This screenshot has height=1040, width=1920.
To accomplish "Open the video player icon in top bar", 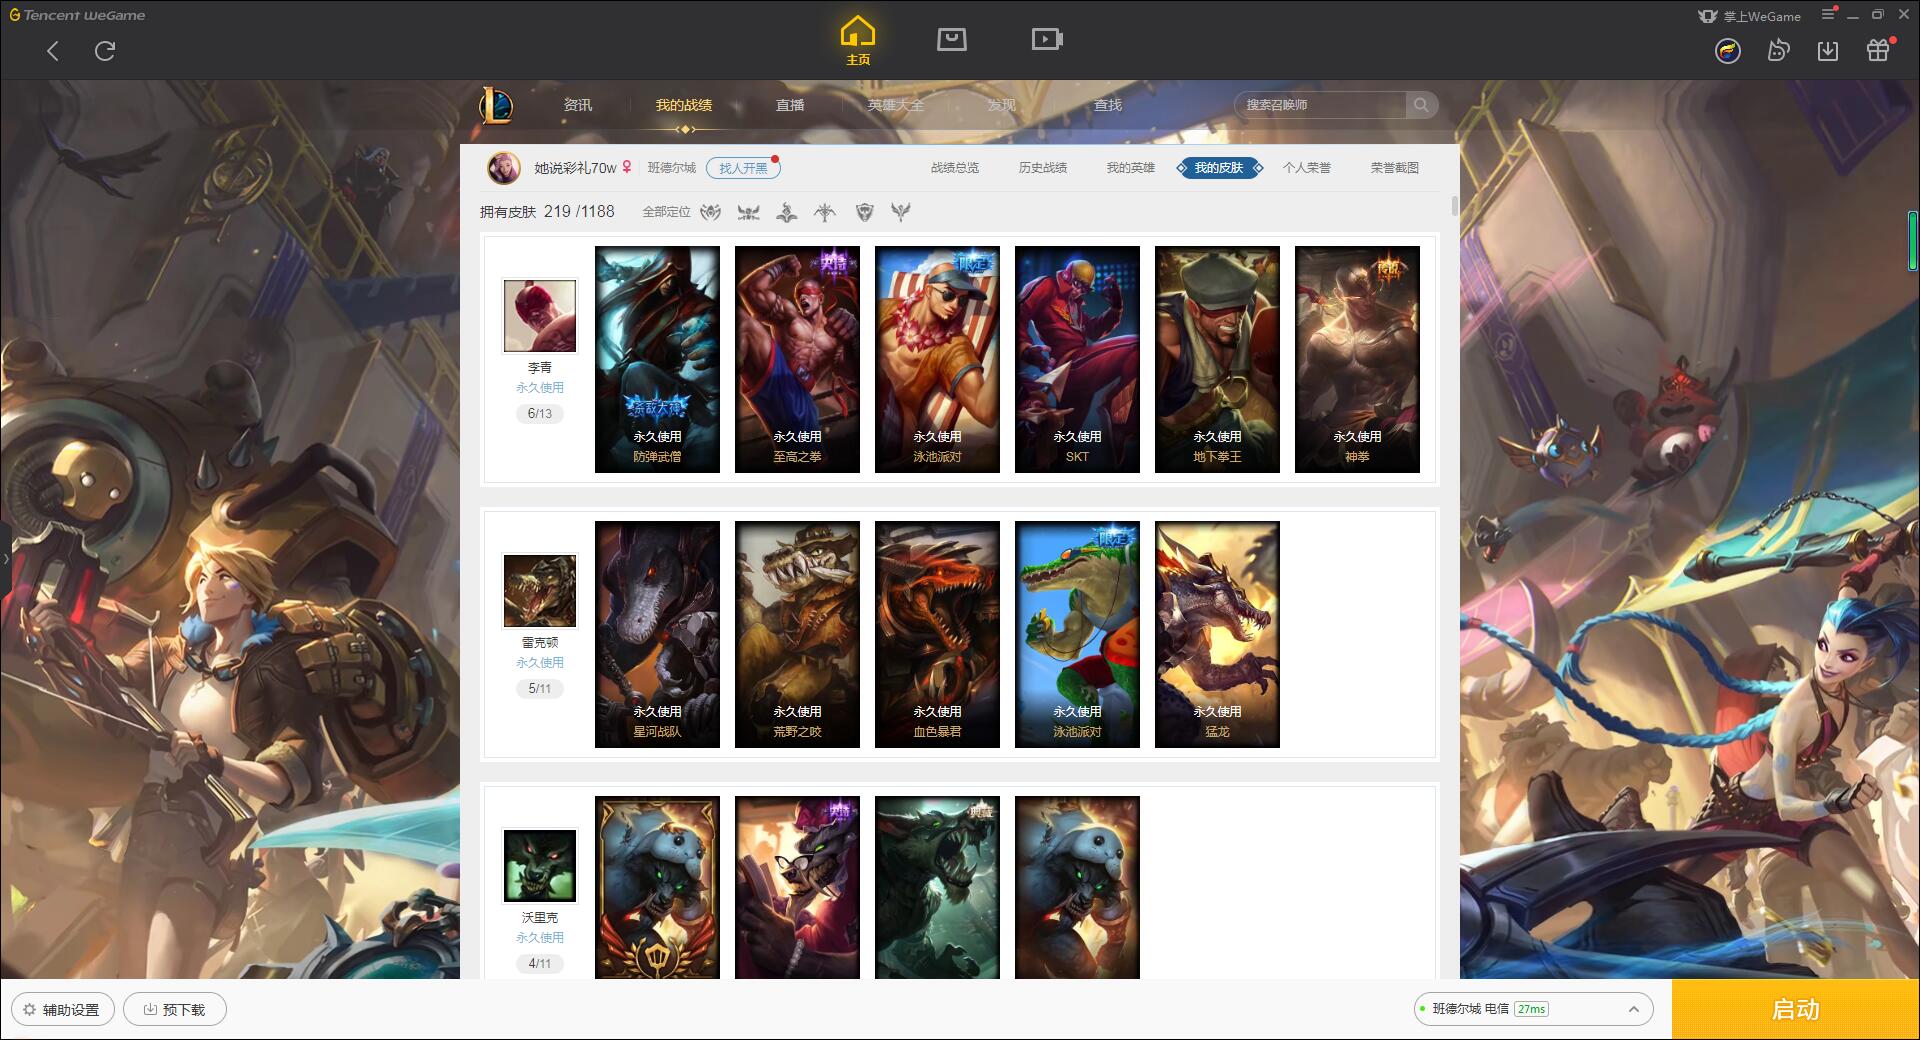I will (x=1047, y=39).
